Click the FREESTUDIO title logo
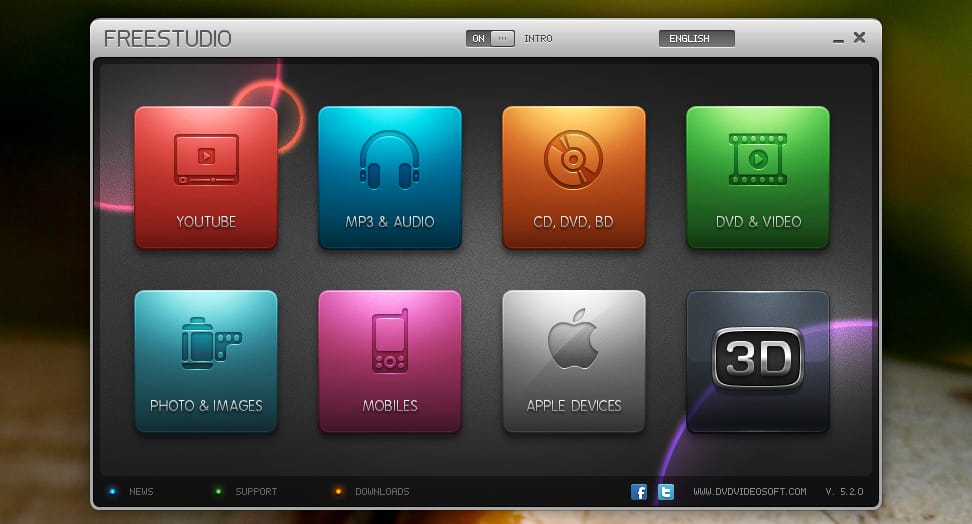This screenshot has width=972, height=524. [x=167, y=38]
